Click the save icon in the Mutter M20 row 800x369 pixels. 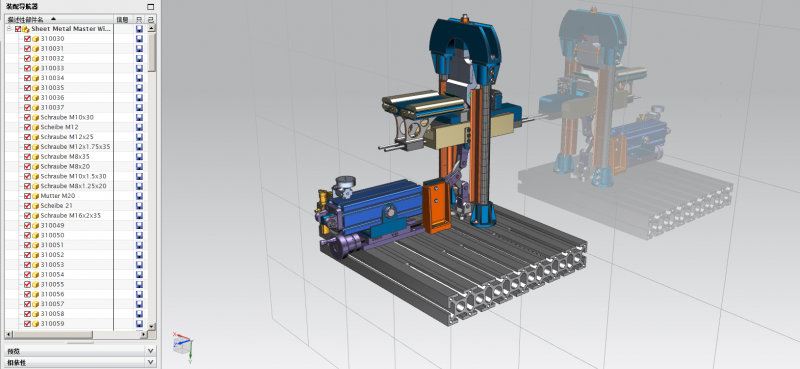pos(139,196)
